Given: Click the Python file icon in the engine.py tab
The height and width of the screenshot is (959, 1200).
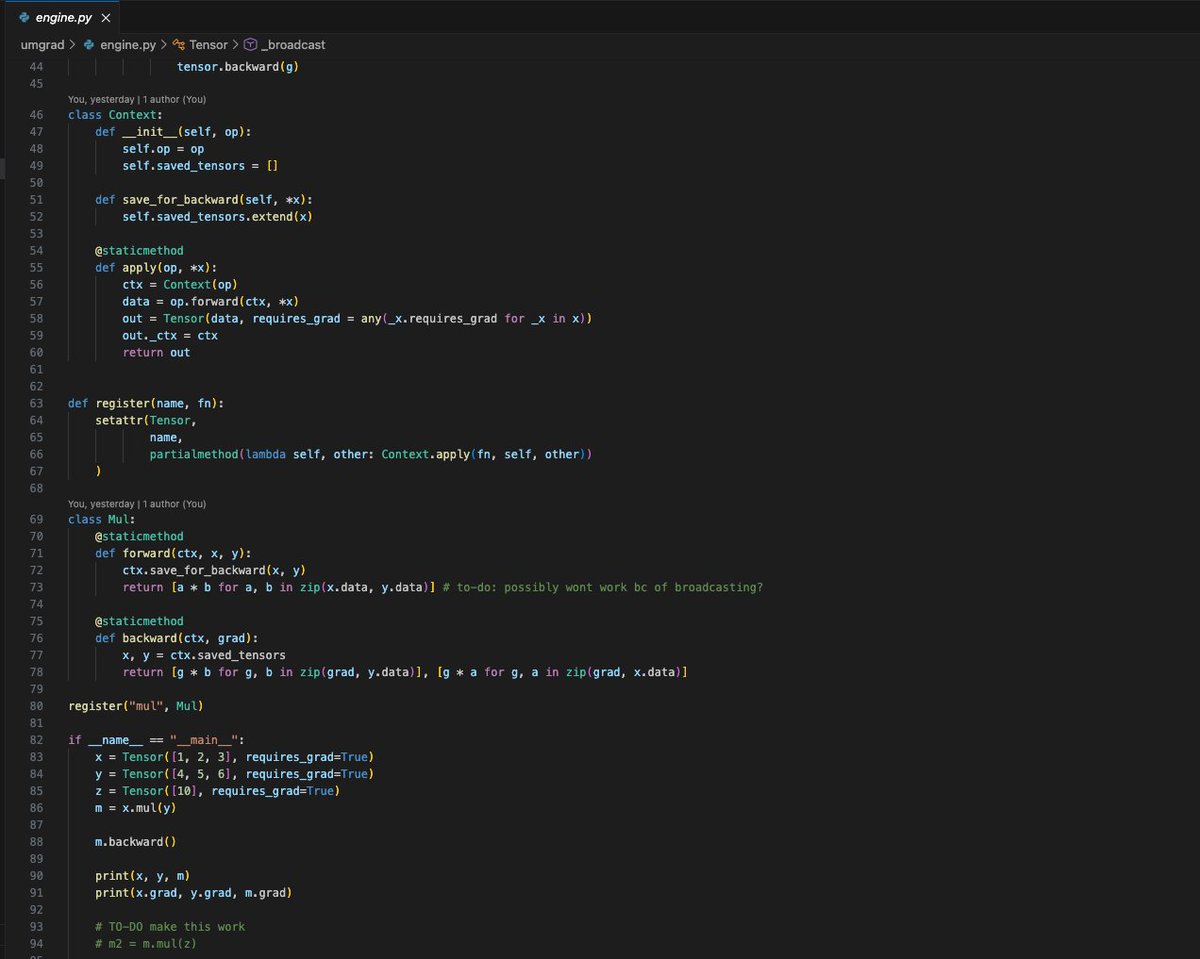Looking at the screenshot, I should (25, 17).
